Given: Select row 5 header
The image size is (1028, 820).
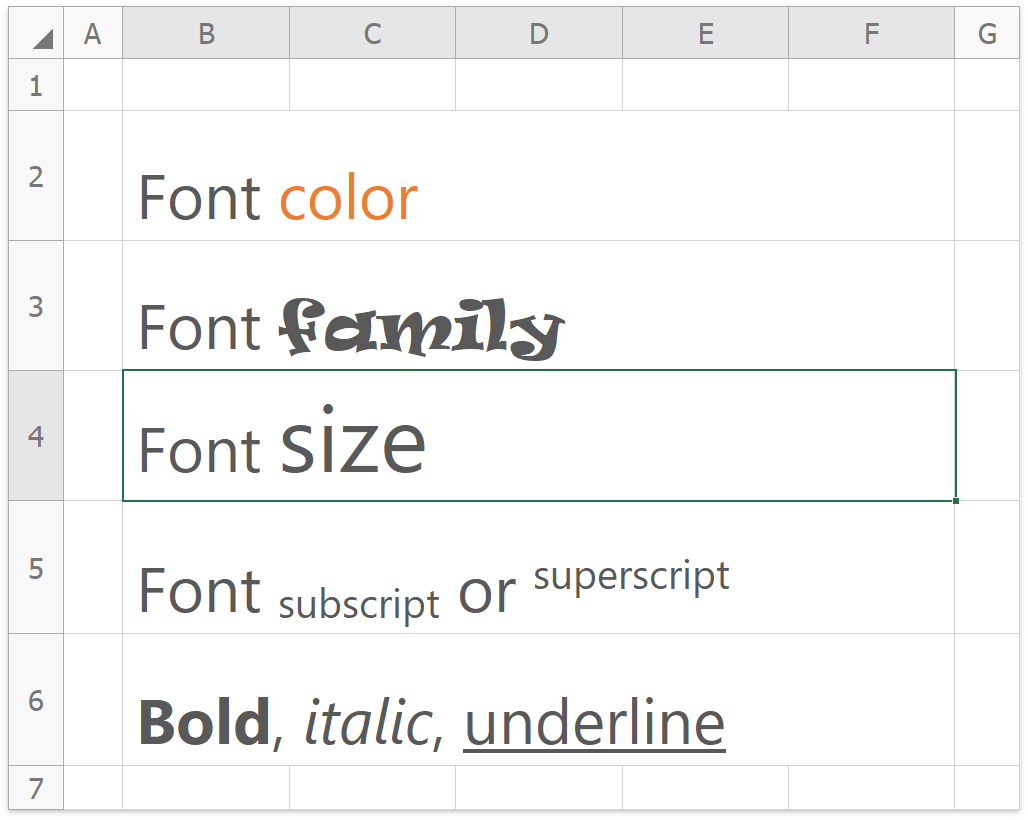Looking at the screenshot, I should [36, 568].
